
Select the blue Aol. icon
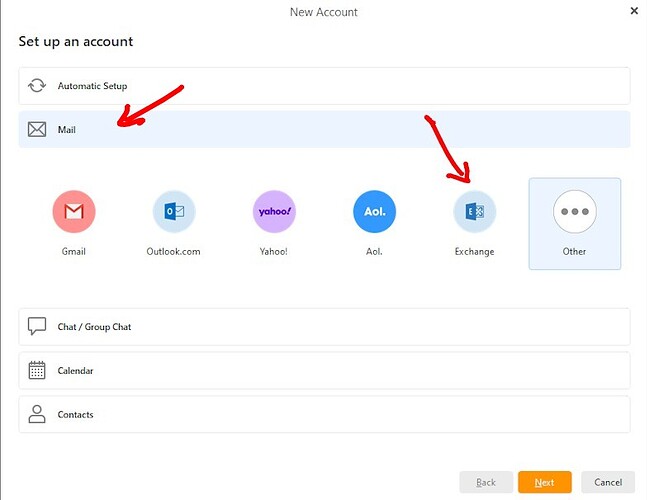pyautogui.click(x=374, y=211)
